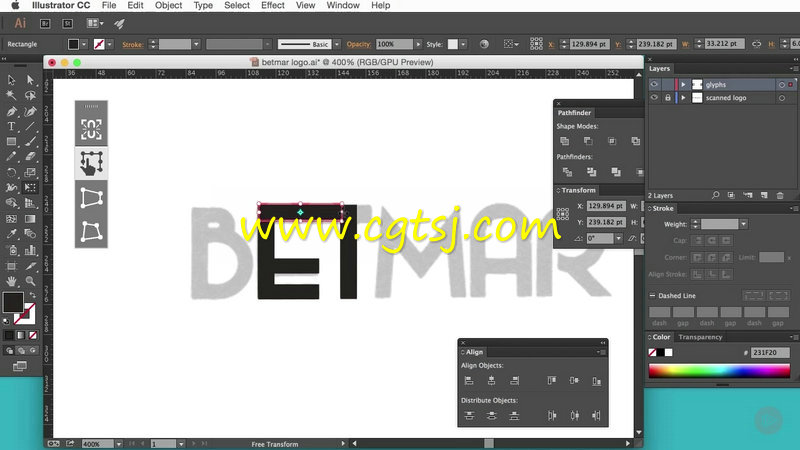The image size is (800, 450).
Task: Enable Dashed Line checkbox
Action: click(x=652, y=295)
